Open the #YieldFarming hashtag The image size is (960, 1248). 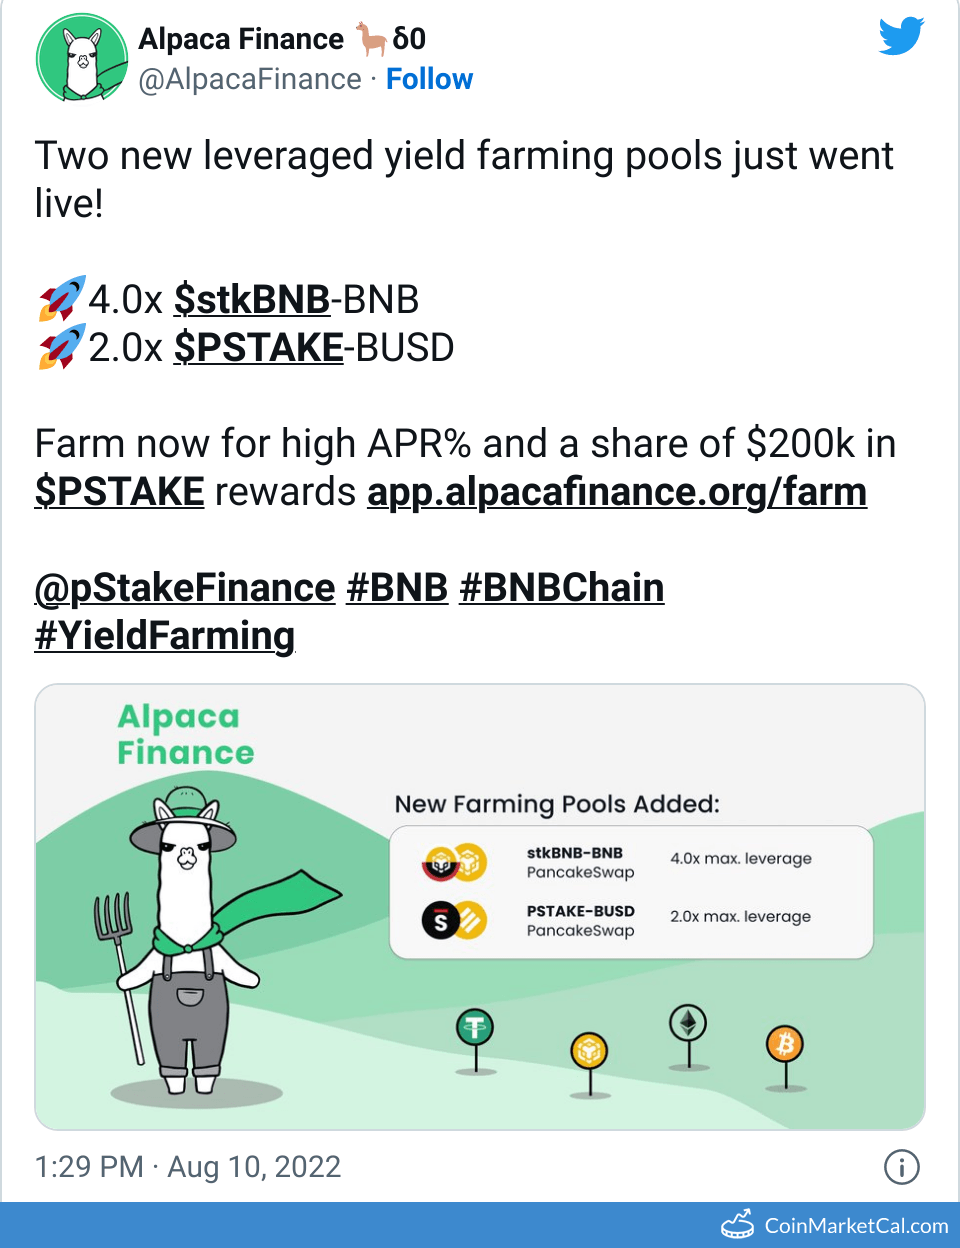tap(165, 636)
